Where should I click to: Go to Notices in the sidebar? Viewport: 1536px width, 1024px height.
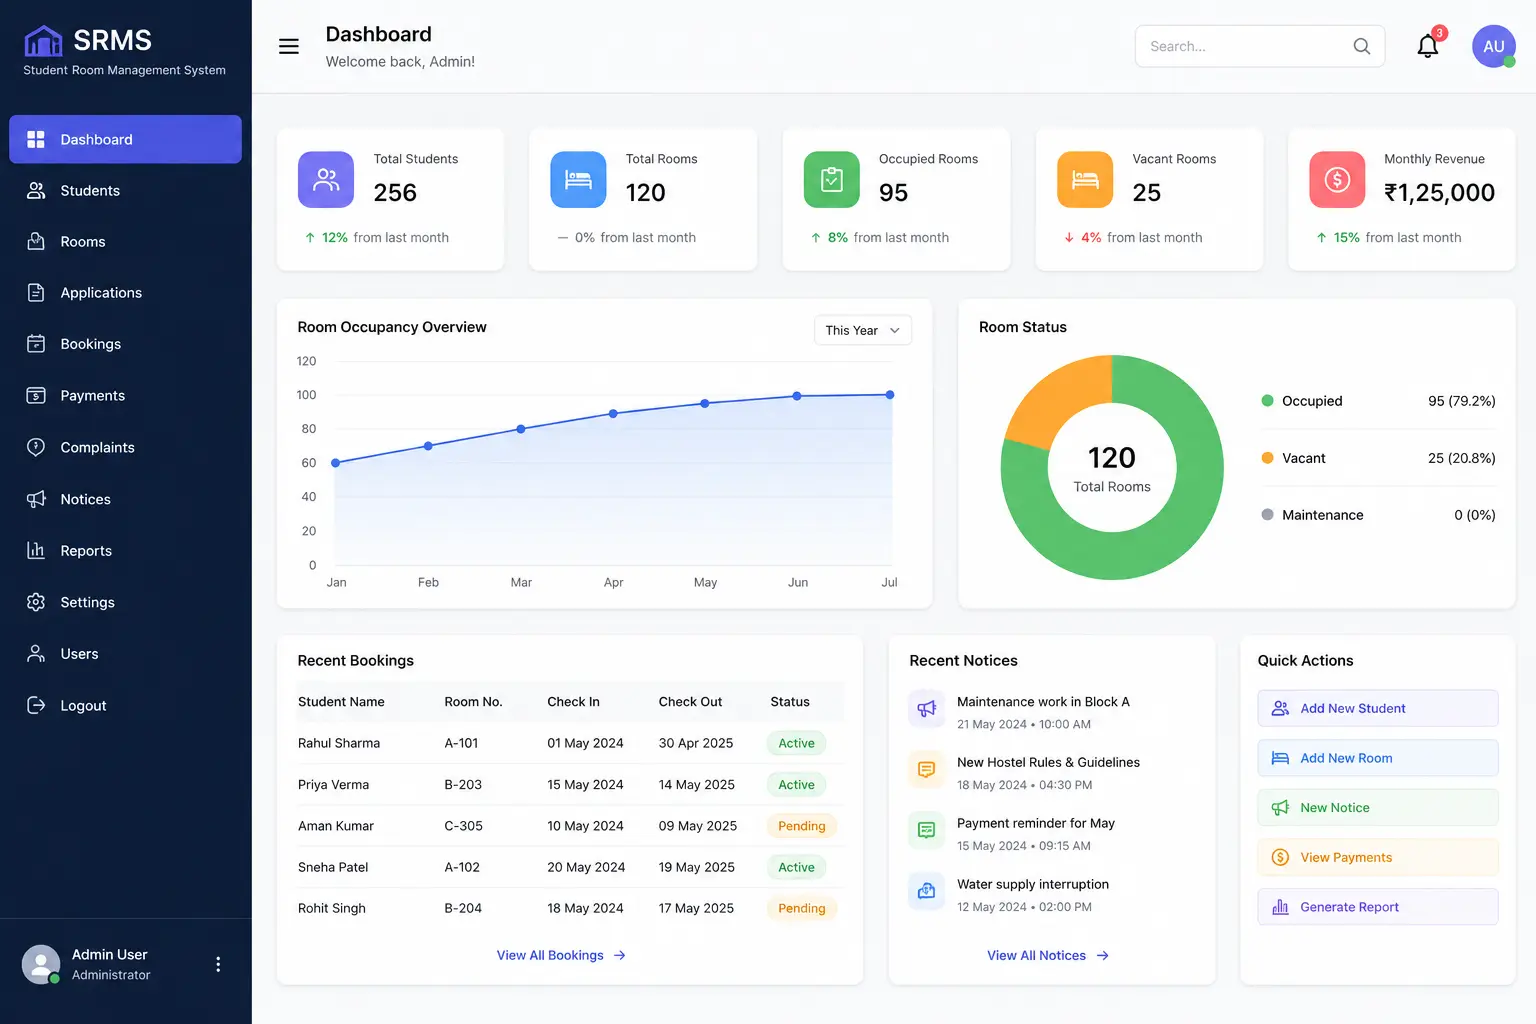[x=125, y=499]
